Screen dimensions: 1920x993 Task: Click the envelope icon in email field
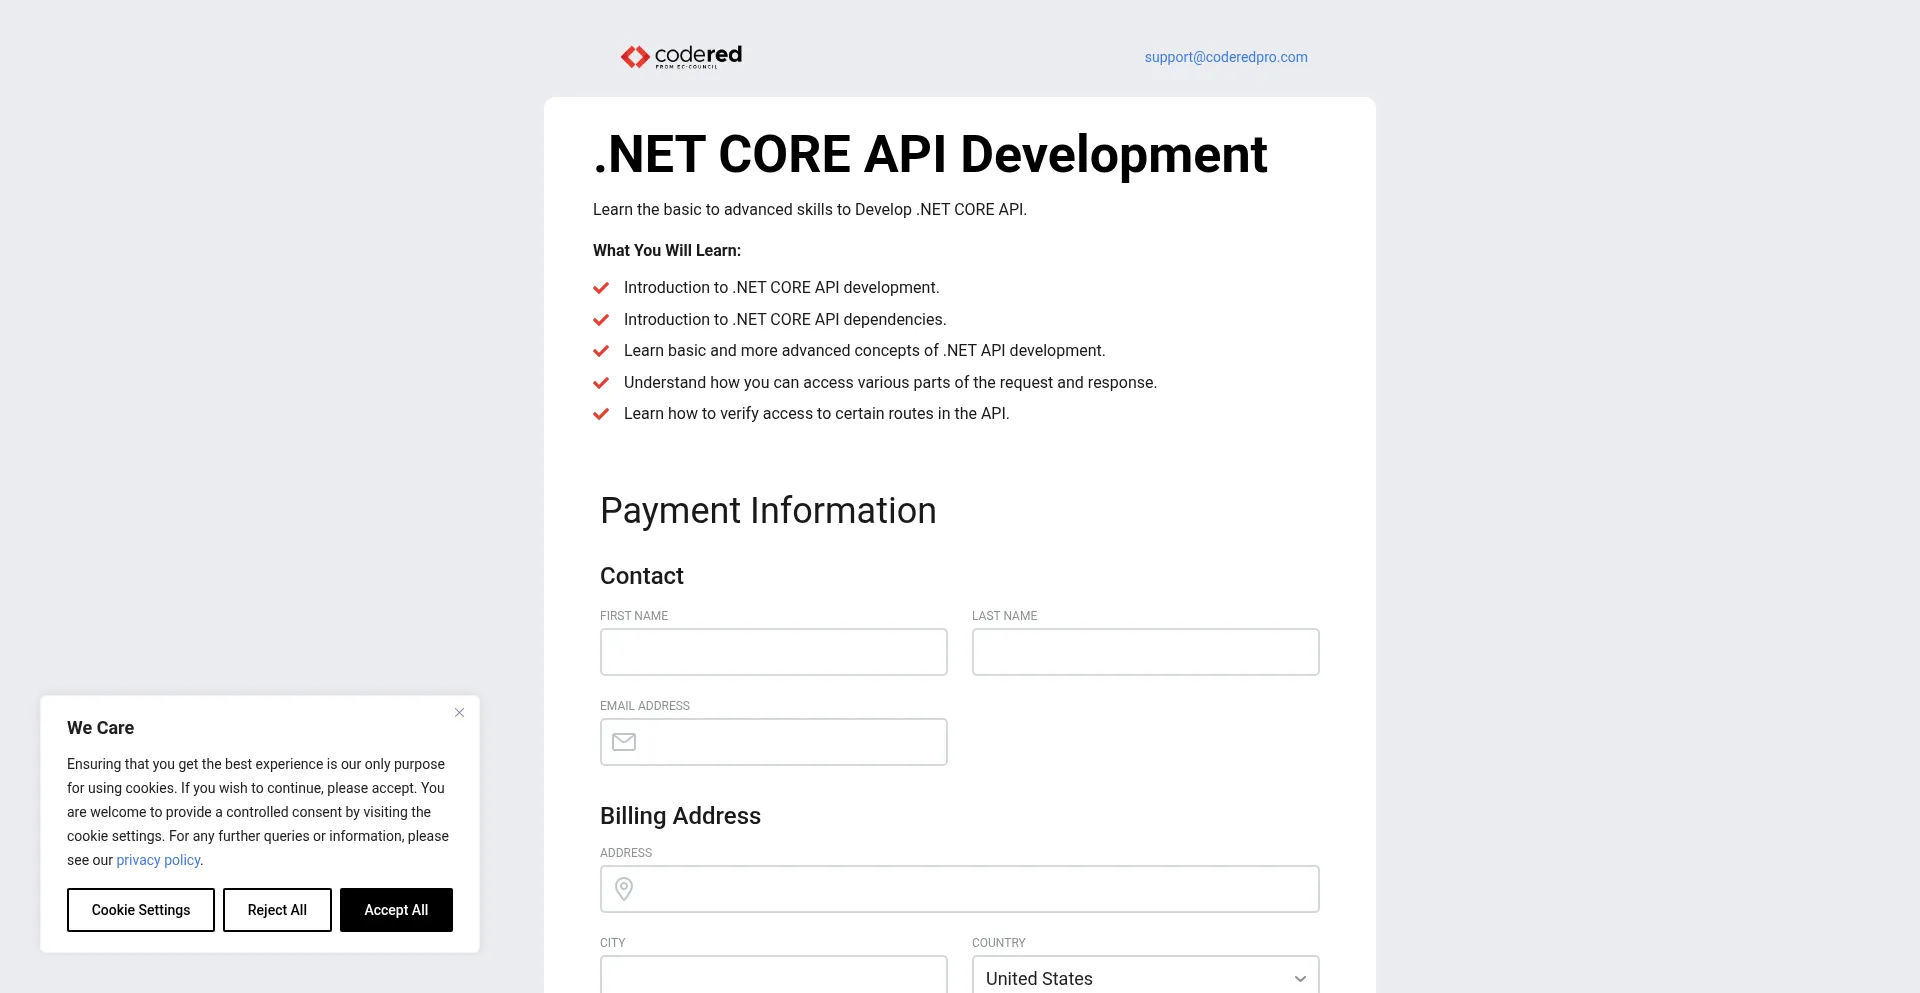(624, 742)
